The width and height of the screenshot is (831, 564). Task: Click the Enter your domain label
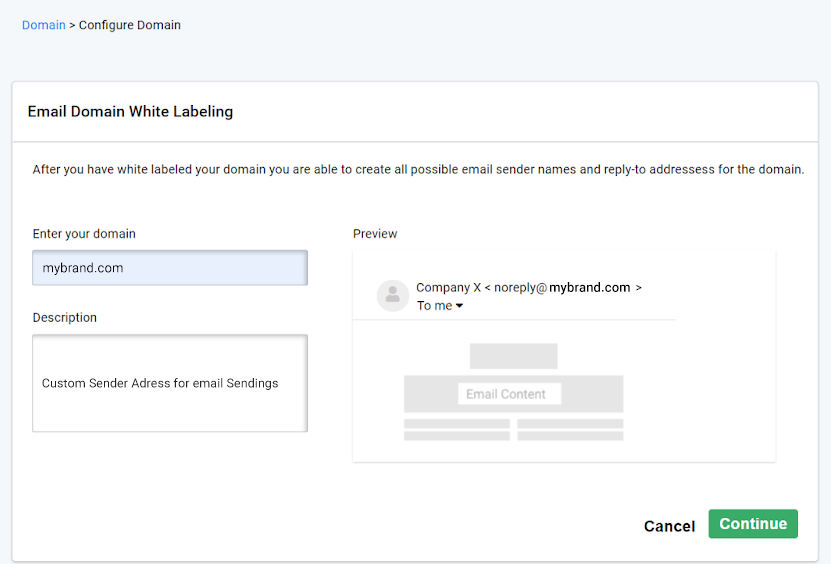point(84,234)
